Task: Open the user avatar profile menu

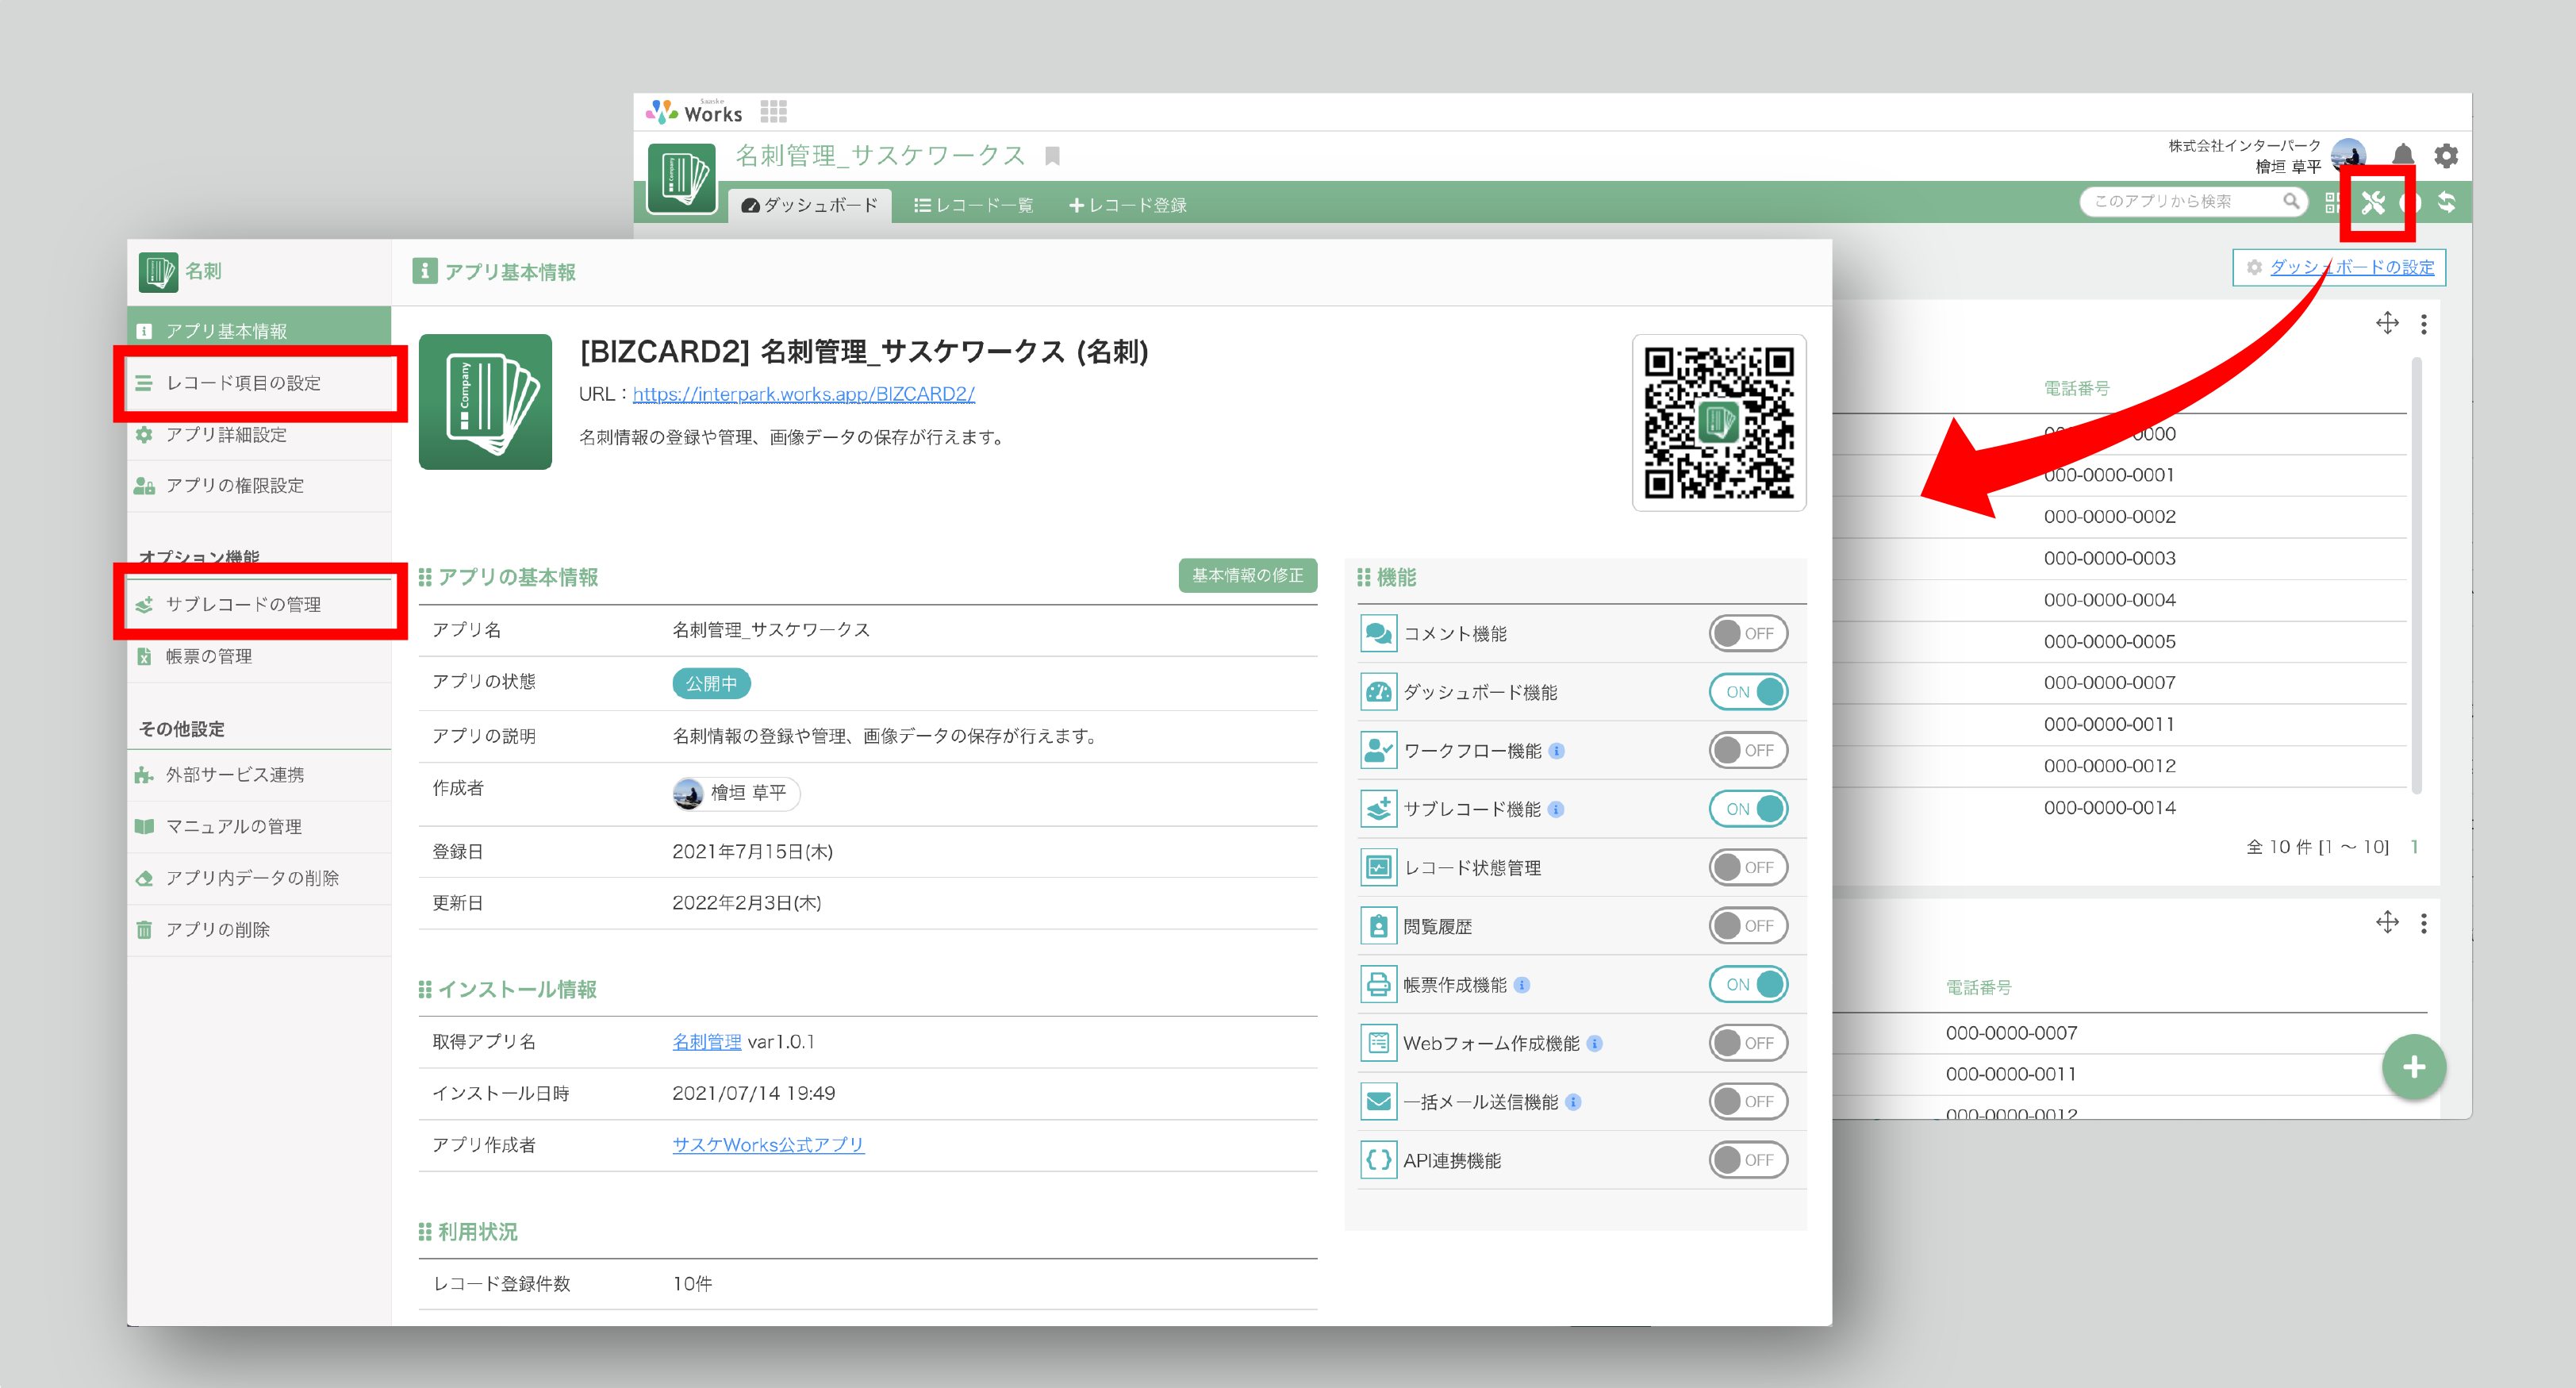Action: click(x=2348, y=155)
